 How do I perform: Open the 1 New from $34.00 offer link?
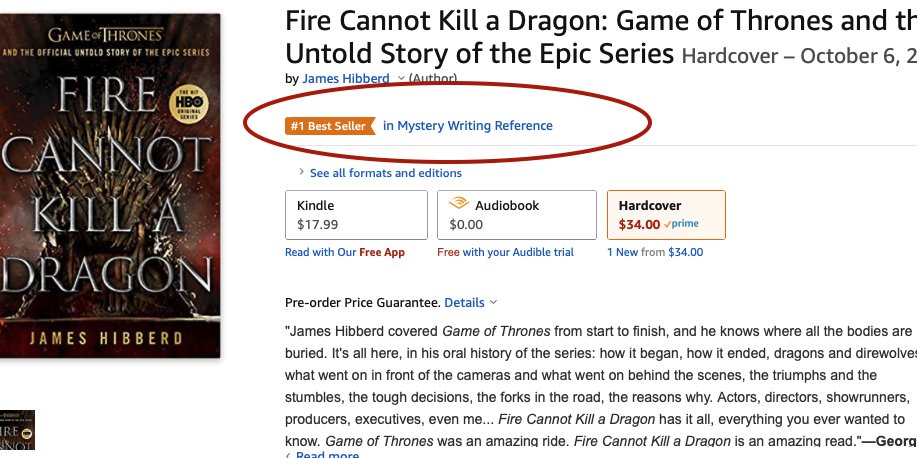[655, 252]
